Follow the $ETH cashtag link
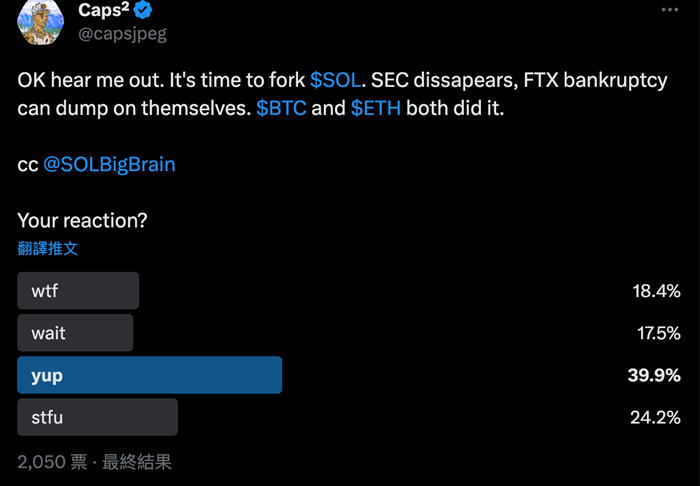This screenshot has height=486, width=700. tap(375, 107)
